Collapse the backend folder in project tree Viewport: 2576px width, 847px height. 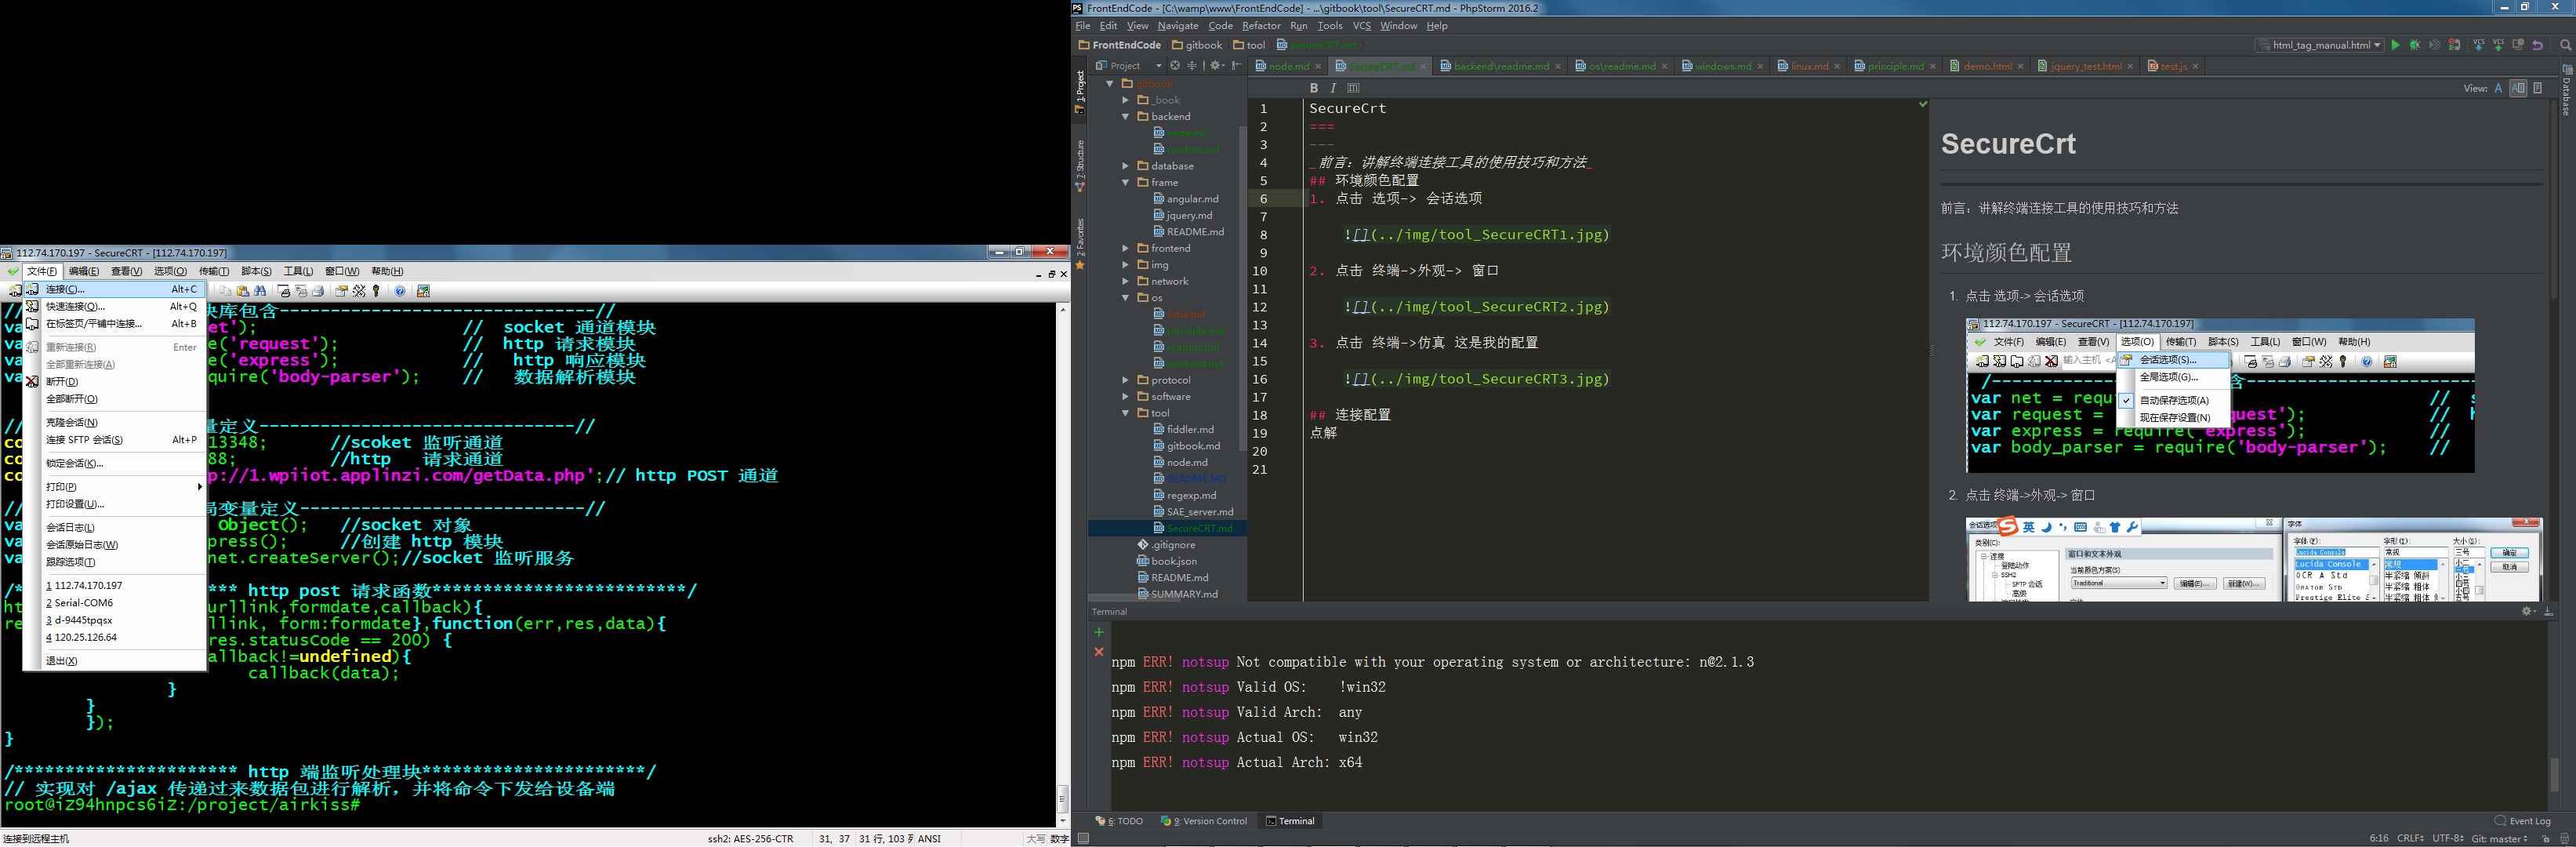click(1125, 117)
